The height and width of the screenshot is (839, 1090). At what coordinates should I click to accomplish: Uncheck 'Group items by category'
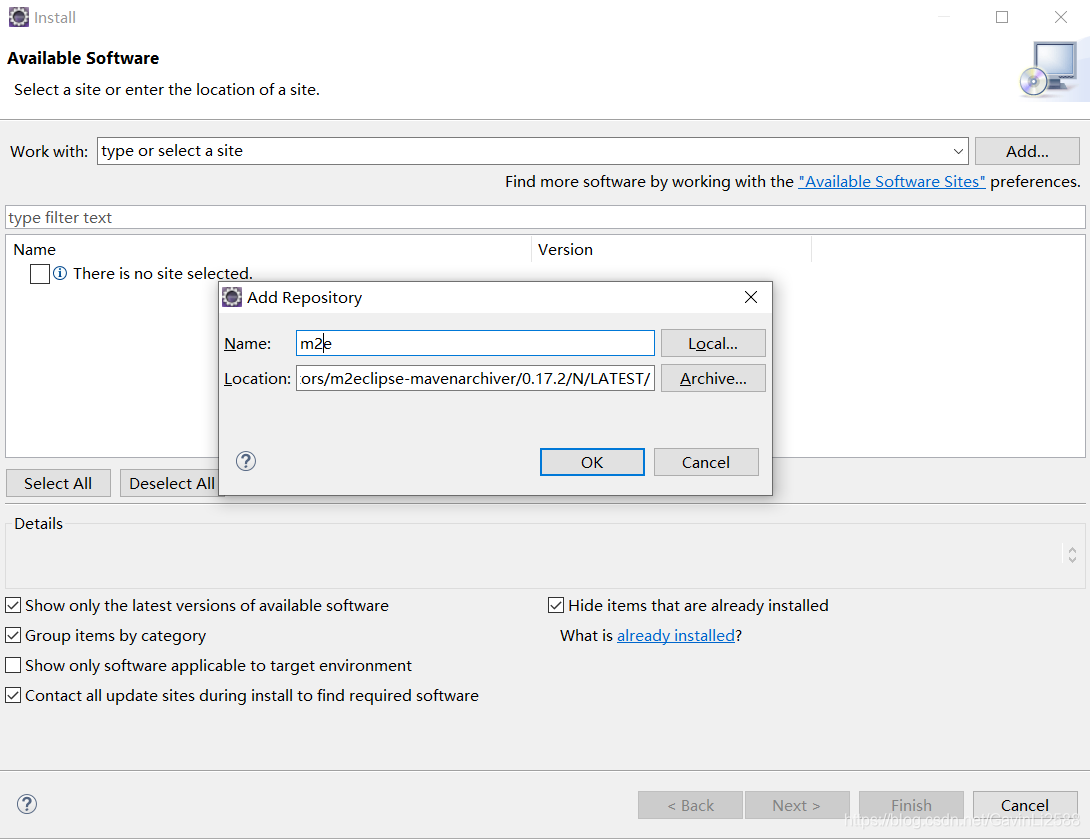click(x=13, y=634)
